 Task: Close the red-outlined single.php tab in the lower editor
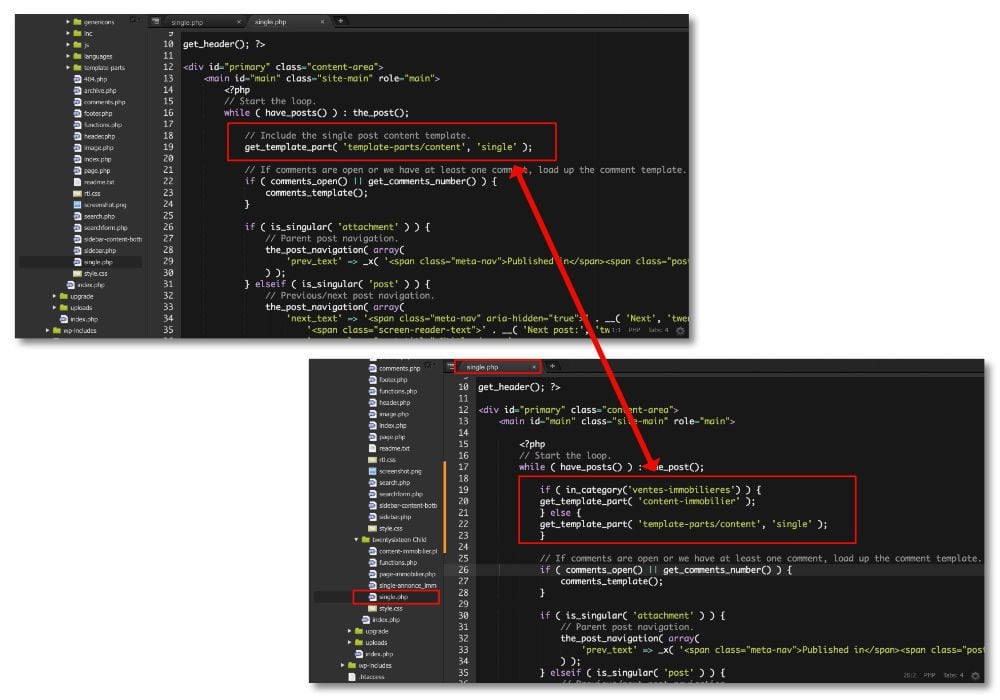(x=533, y=367)
